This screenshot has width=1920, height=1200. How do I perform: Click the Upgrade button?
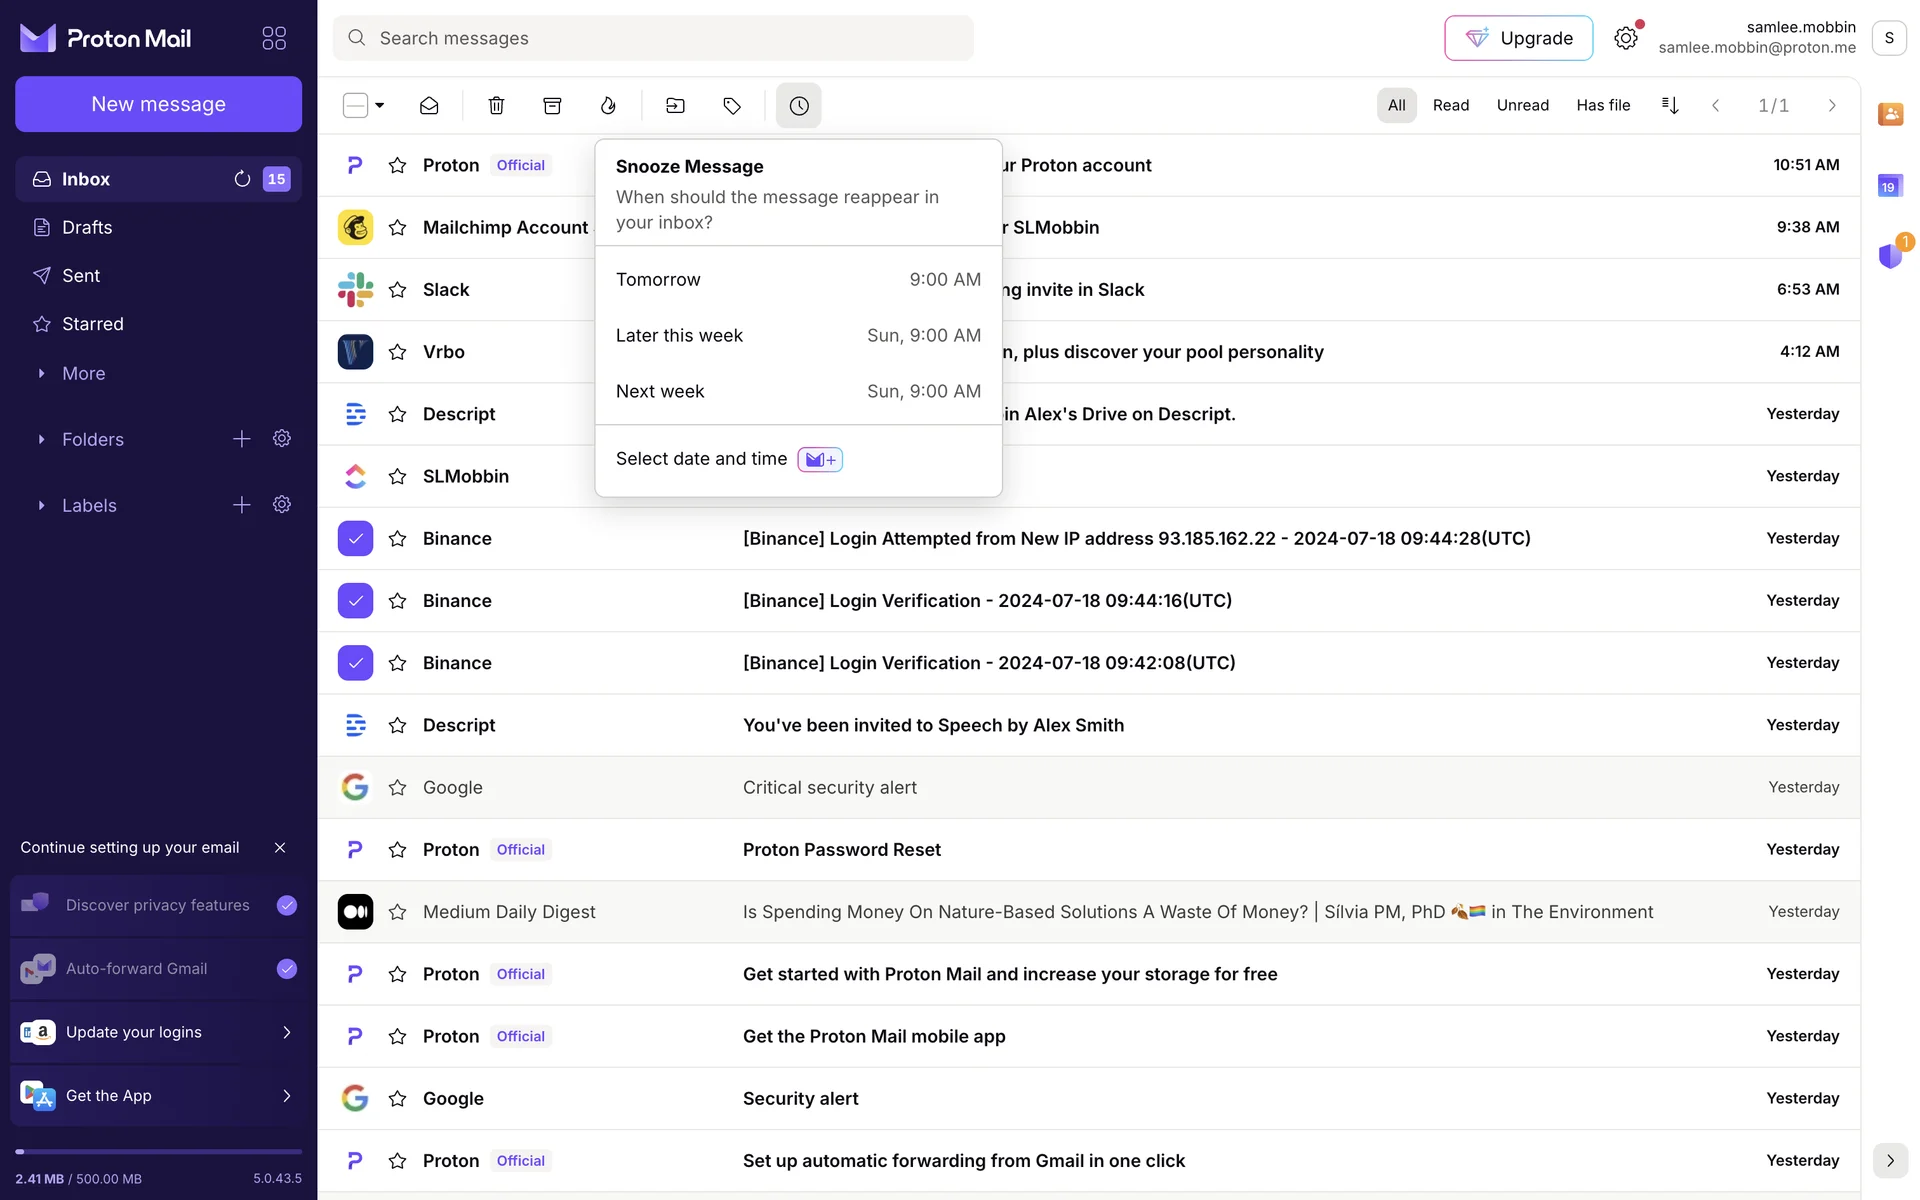pos(1518,38)
